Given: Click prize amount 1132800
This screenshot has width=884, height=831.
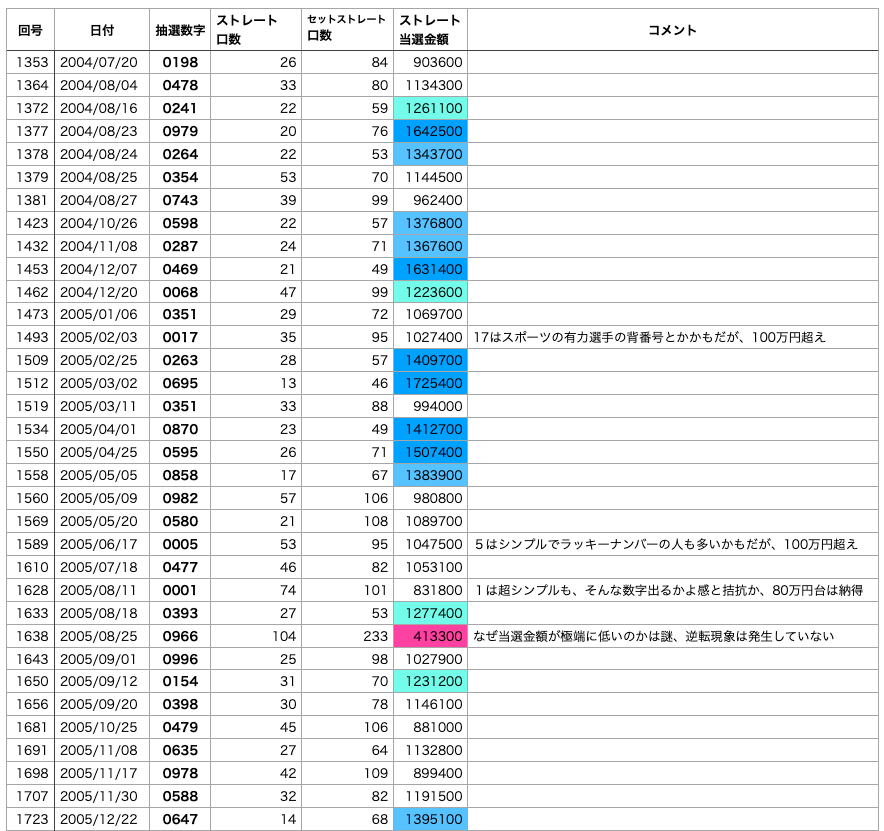Looking at the screenshot, I should 430,750.
